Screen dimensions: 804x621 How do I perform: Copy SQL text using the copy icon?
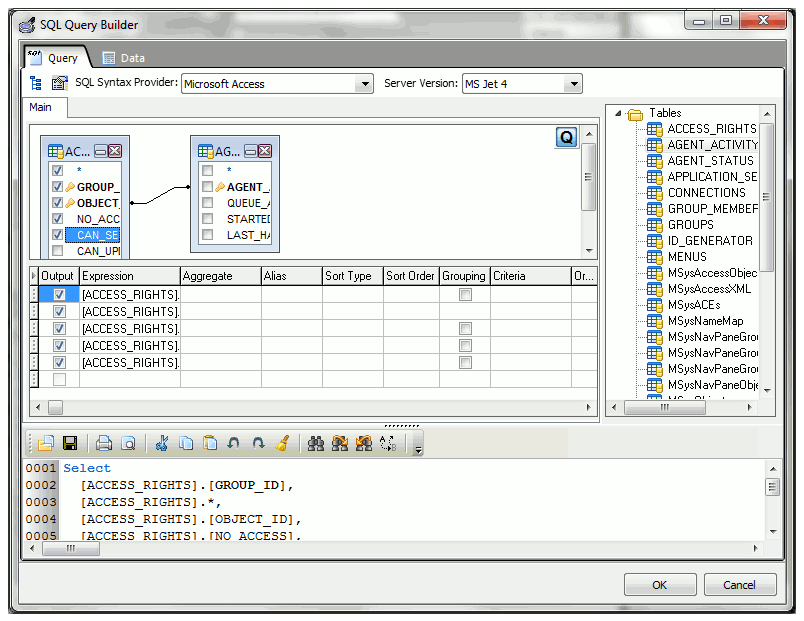tap(186, 443)
